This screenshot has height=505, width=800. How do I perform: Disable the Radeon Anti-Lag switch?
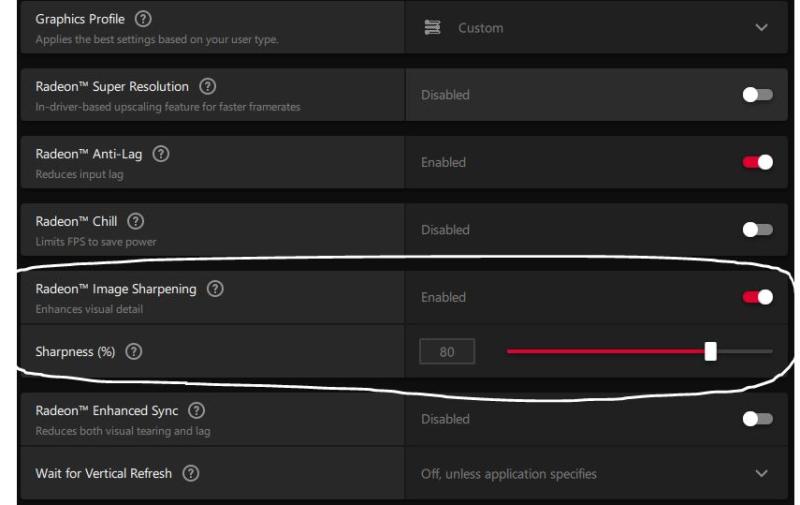(x=757, y=162)
